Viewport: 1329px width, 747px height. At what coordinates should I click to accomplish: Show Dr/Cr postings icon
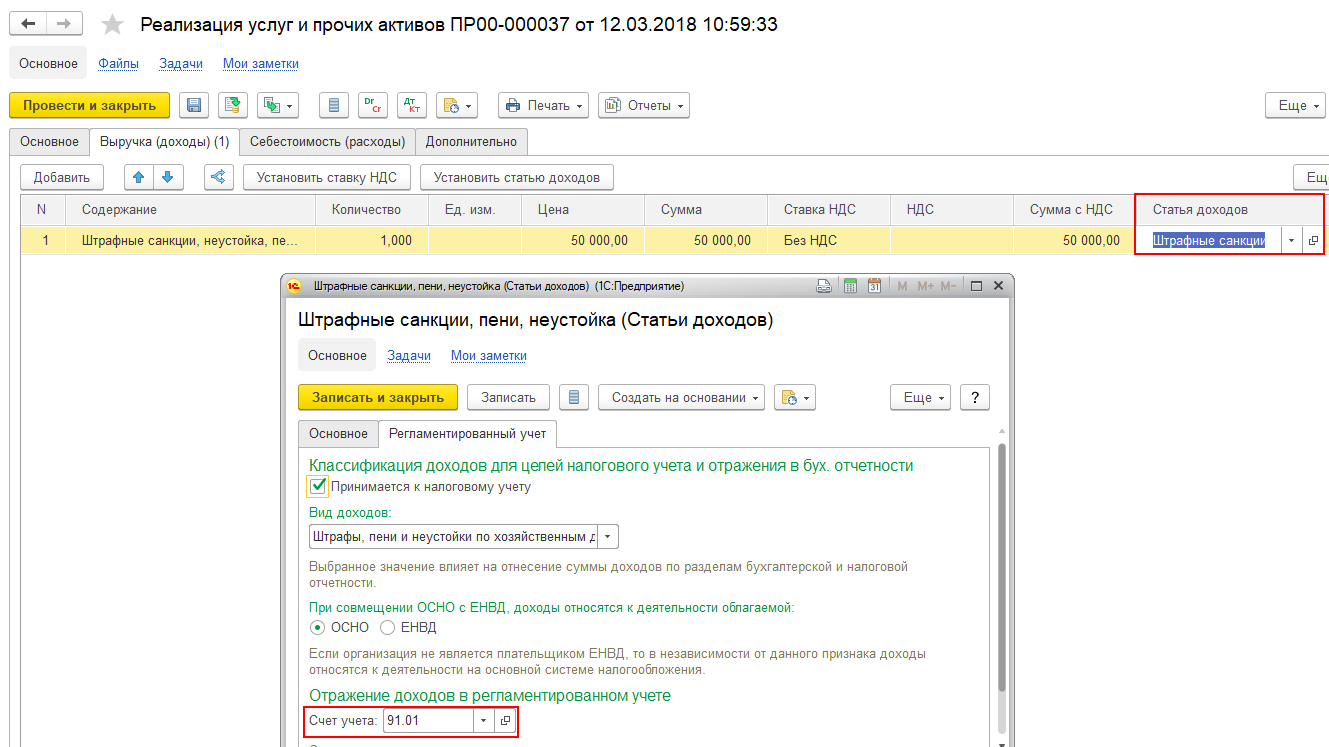point(373,105)
